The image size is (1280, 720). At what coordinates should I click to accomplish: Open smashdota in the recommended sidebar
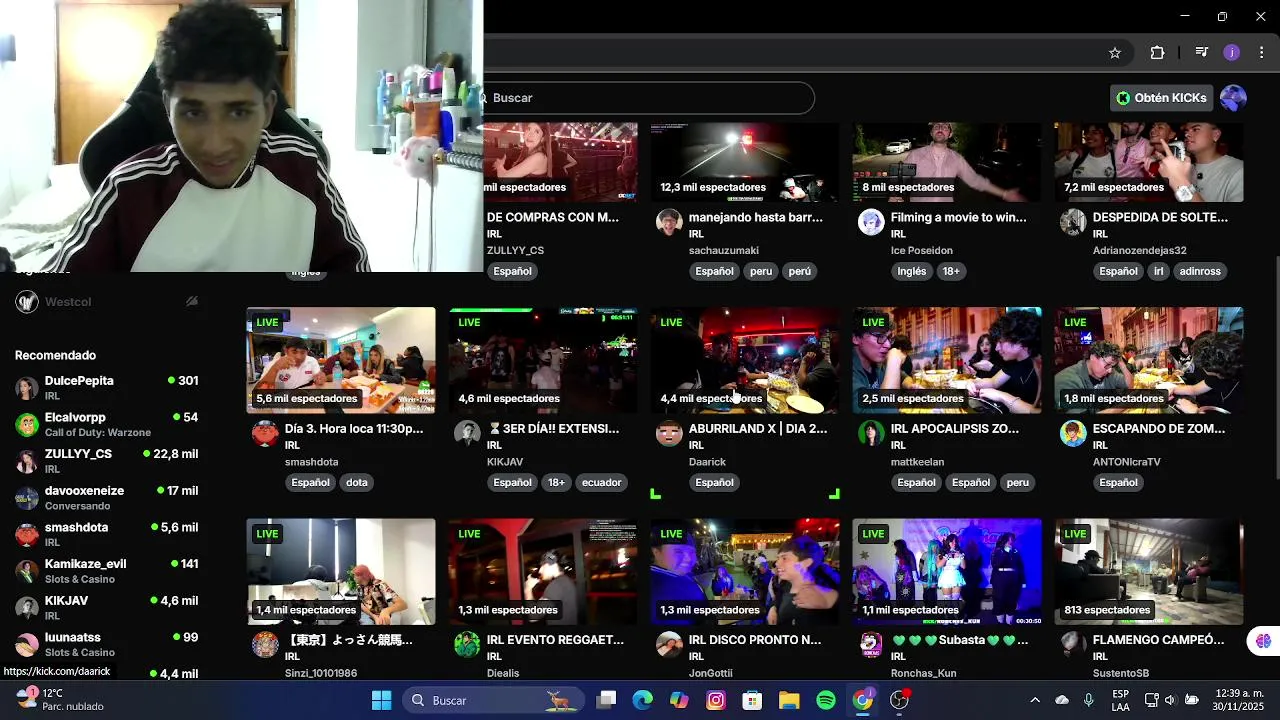click(107, 534)
